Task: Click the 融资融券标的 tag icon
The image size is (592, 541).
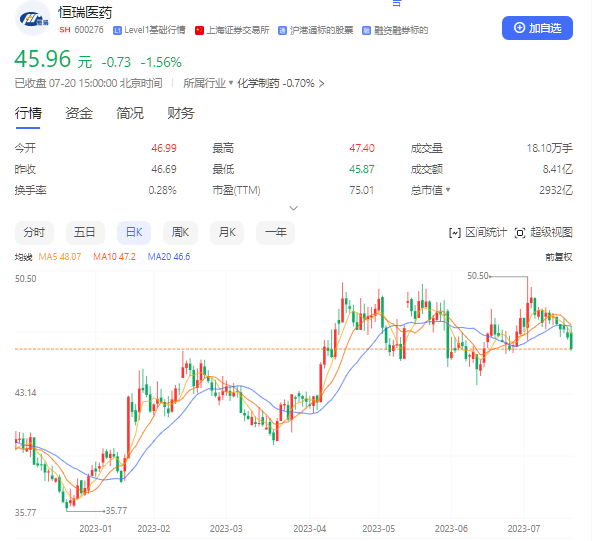Action: [x=366, y=31]
